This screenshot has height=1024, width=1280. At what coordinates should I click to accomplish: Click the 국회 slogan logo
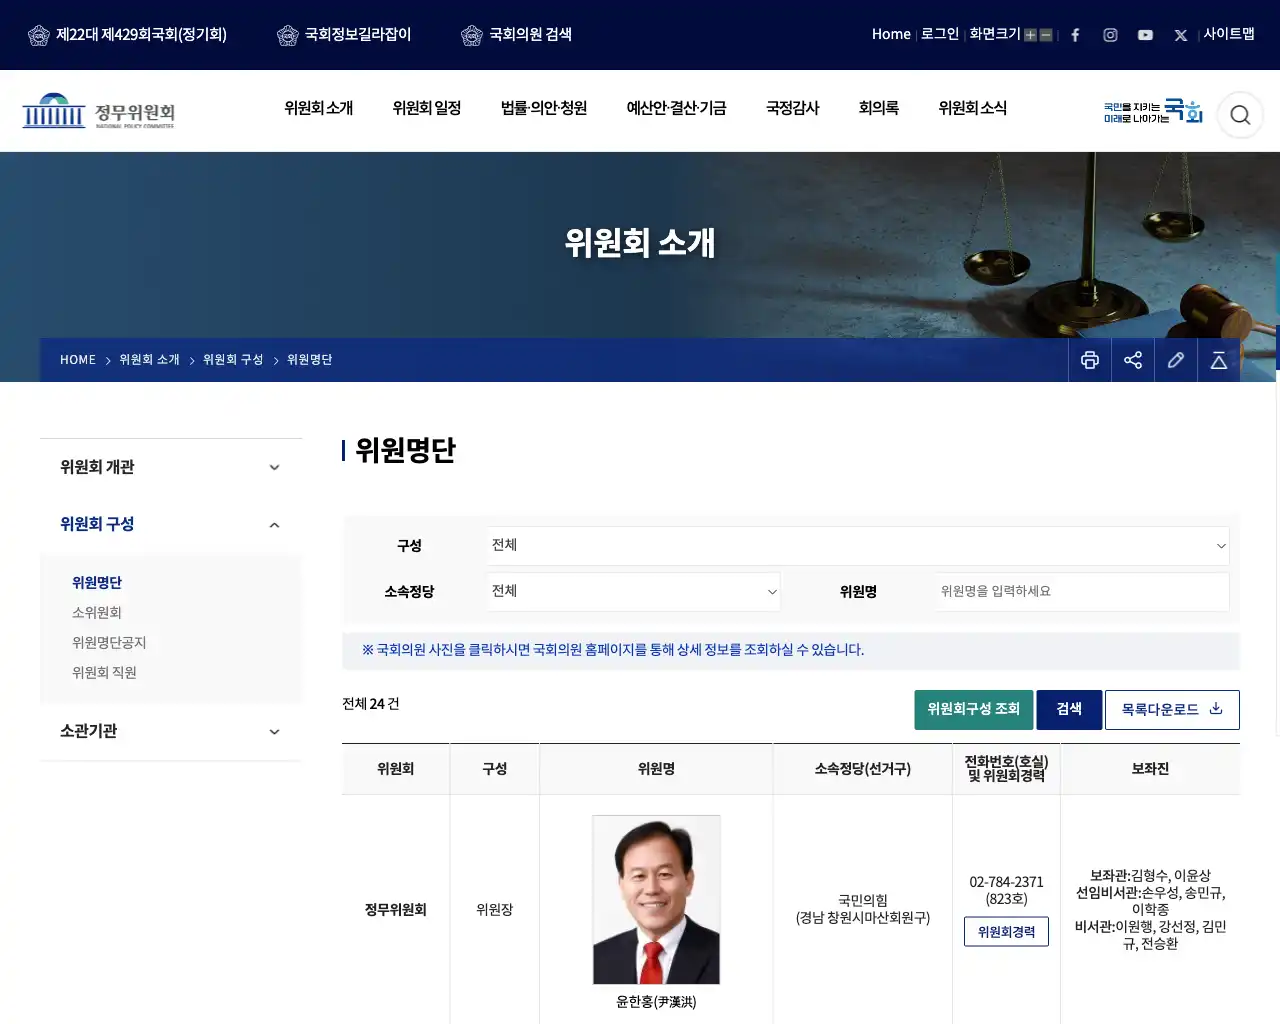[1153, 111]
